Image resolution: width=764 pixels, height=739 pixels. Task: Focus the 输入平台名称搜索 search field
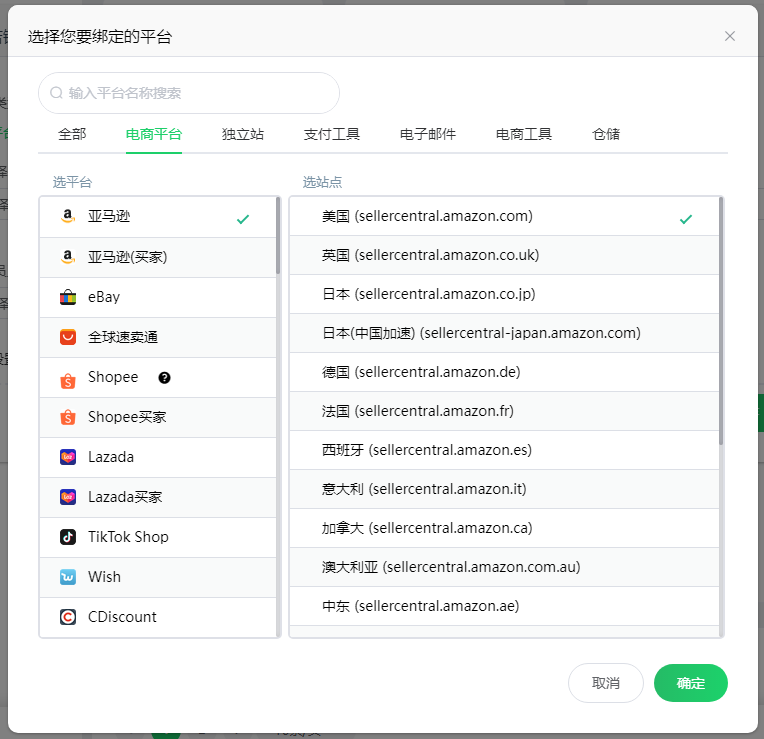coord(189,93)
